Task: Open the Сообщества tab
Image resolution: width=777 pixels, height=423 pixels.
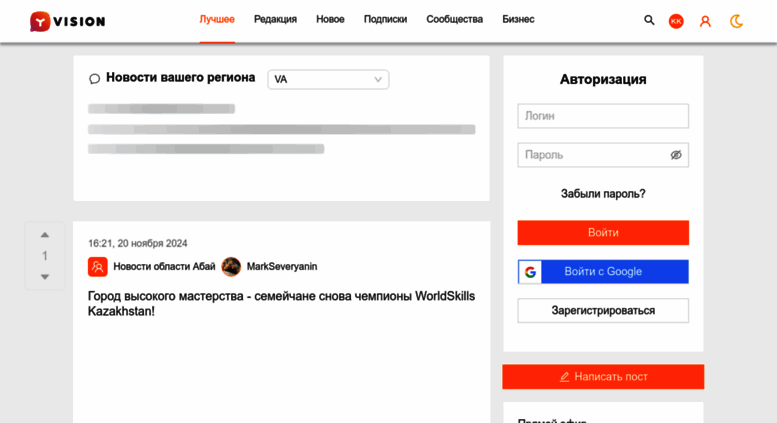Action: click(x=454, y=19)
